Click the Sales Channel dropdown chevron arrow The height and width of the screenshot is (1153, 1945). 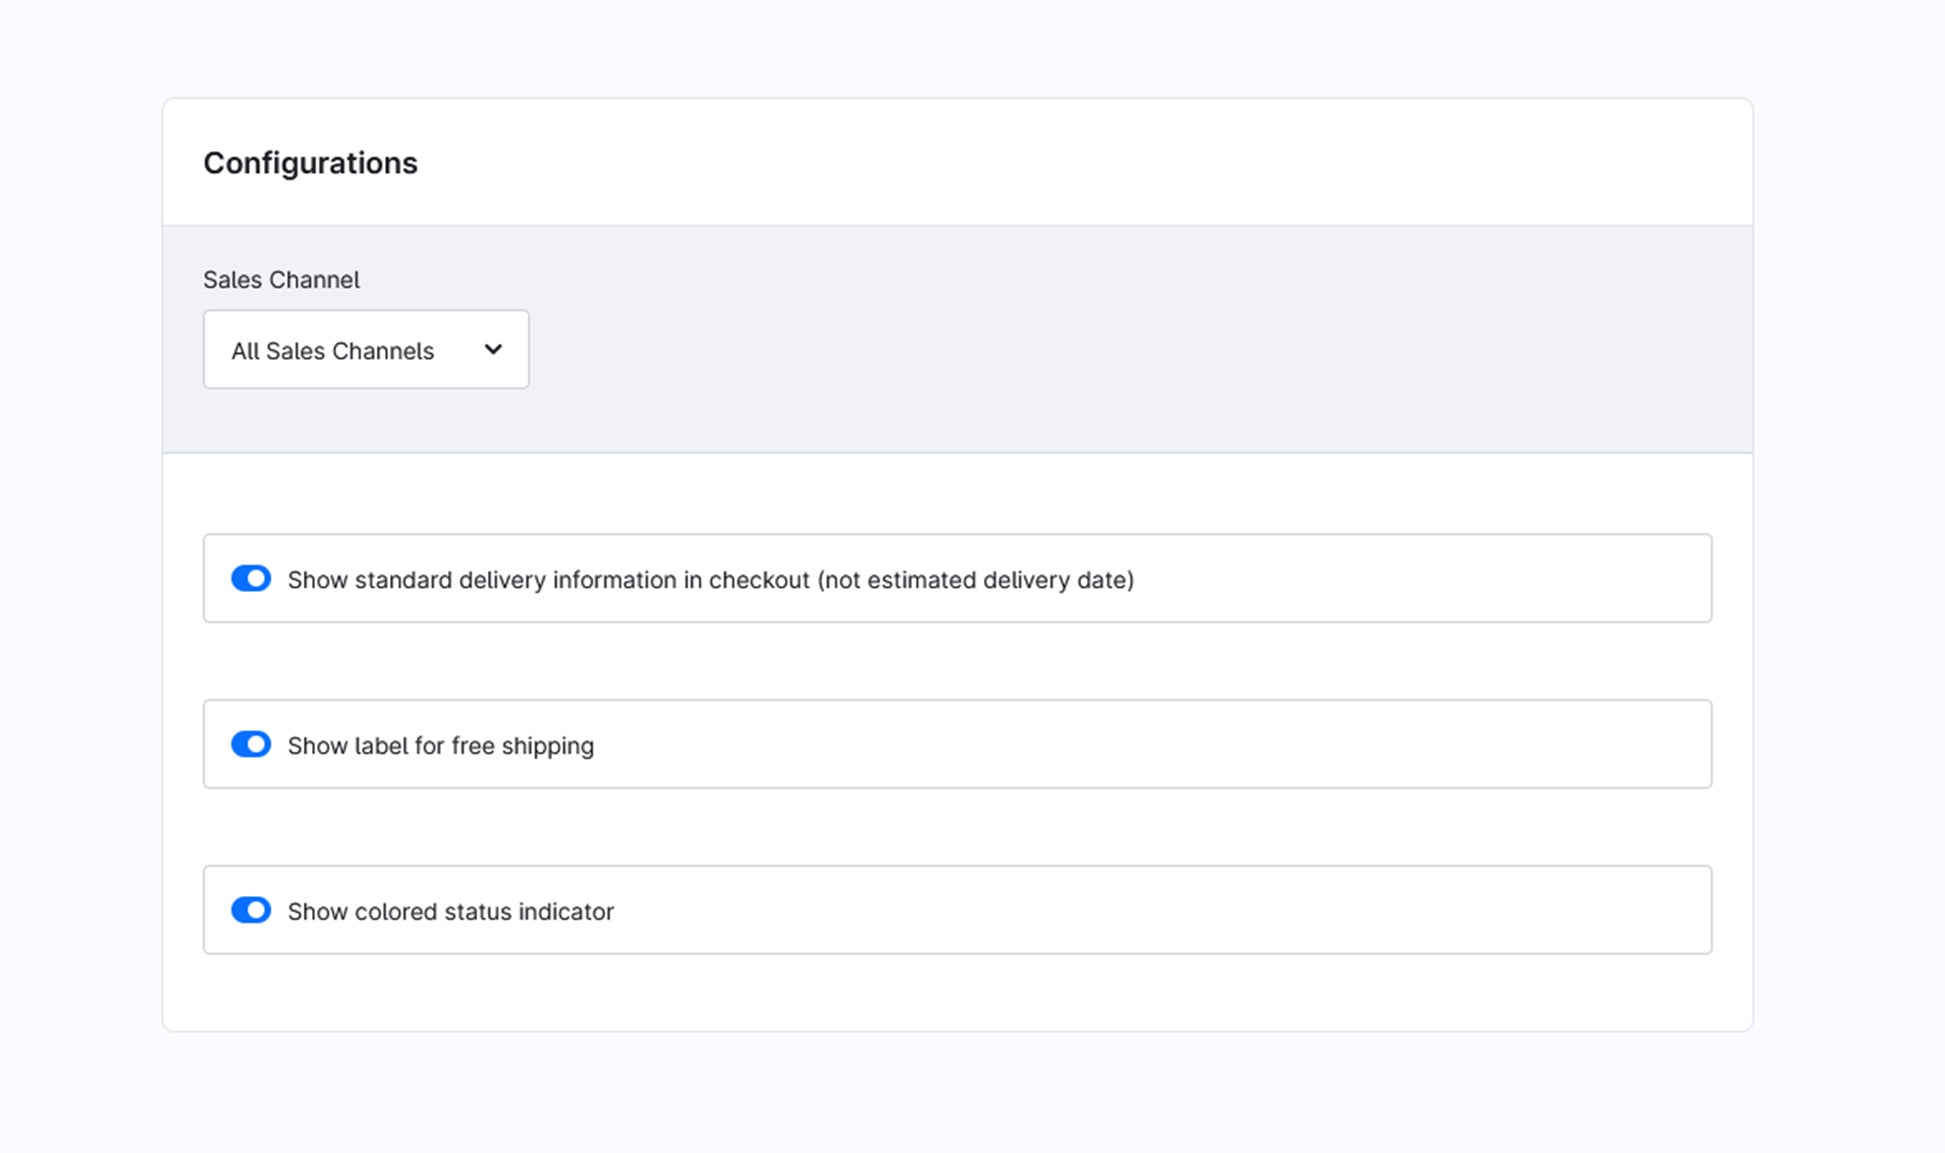(493, 349)
